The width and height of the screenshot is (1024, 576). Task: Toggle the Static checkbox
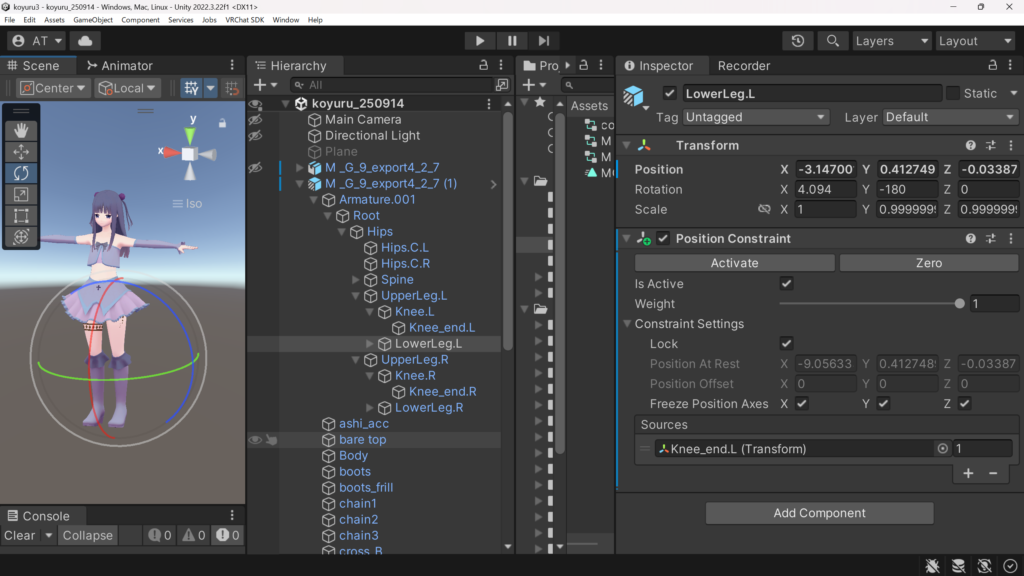[953, 93]
